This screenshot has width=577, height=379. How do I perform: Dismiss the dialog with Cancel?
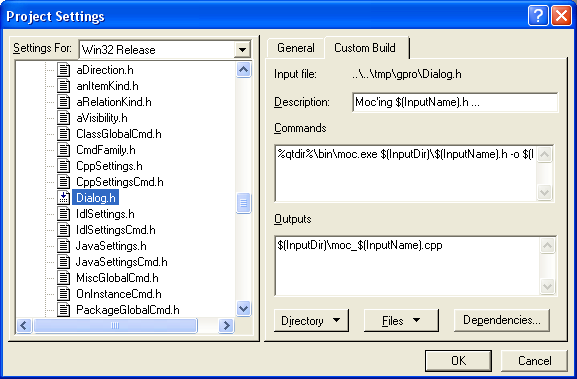point(535,361)
